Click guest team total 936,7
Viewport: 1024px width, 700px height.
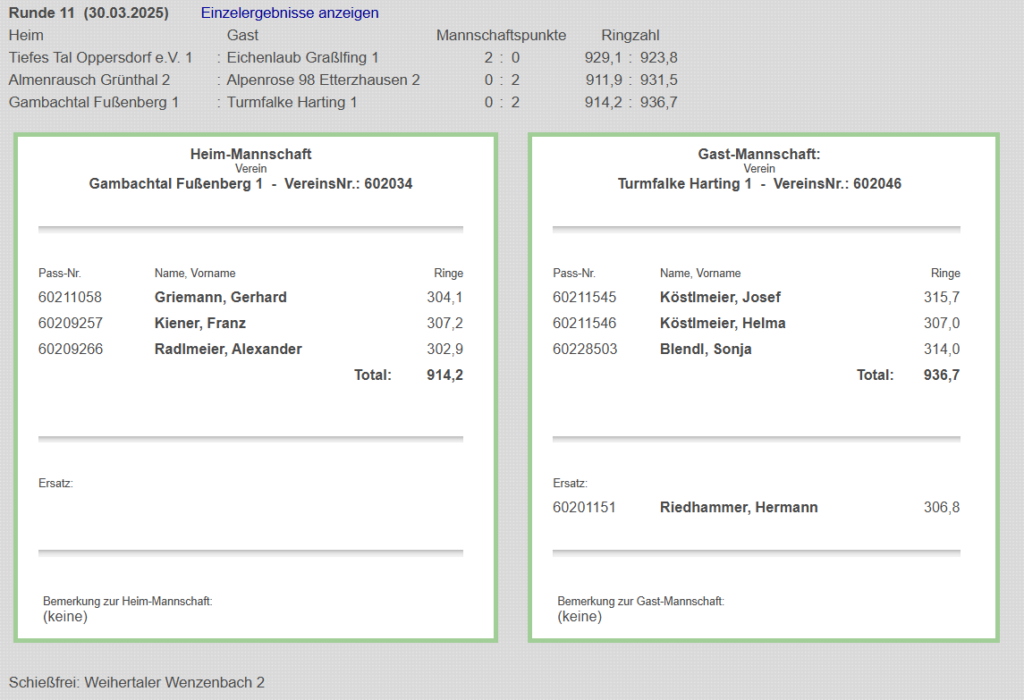click(x=941, y=375)
